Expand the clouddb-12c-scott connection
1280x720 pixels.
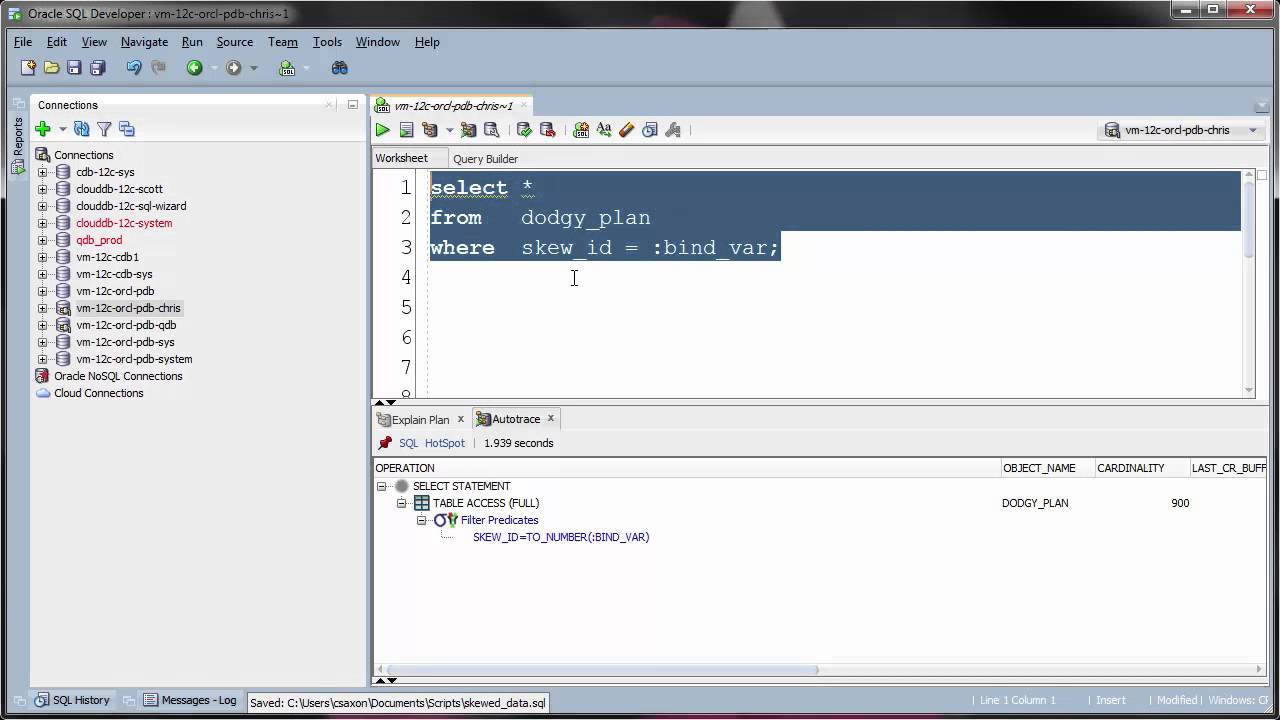click(x=42, y=189)
